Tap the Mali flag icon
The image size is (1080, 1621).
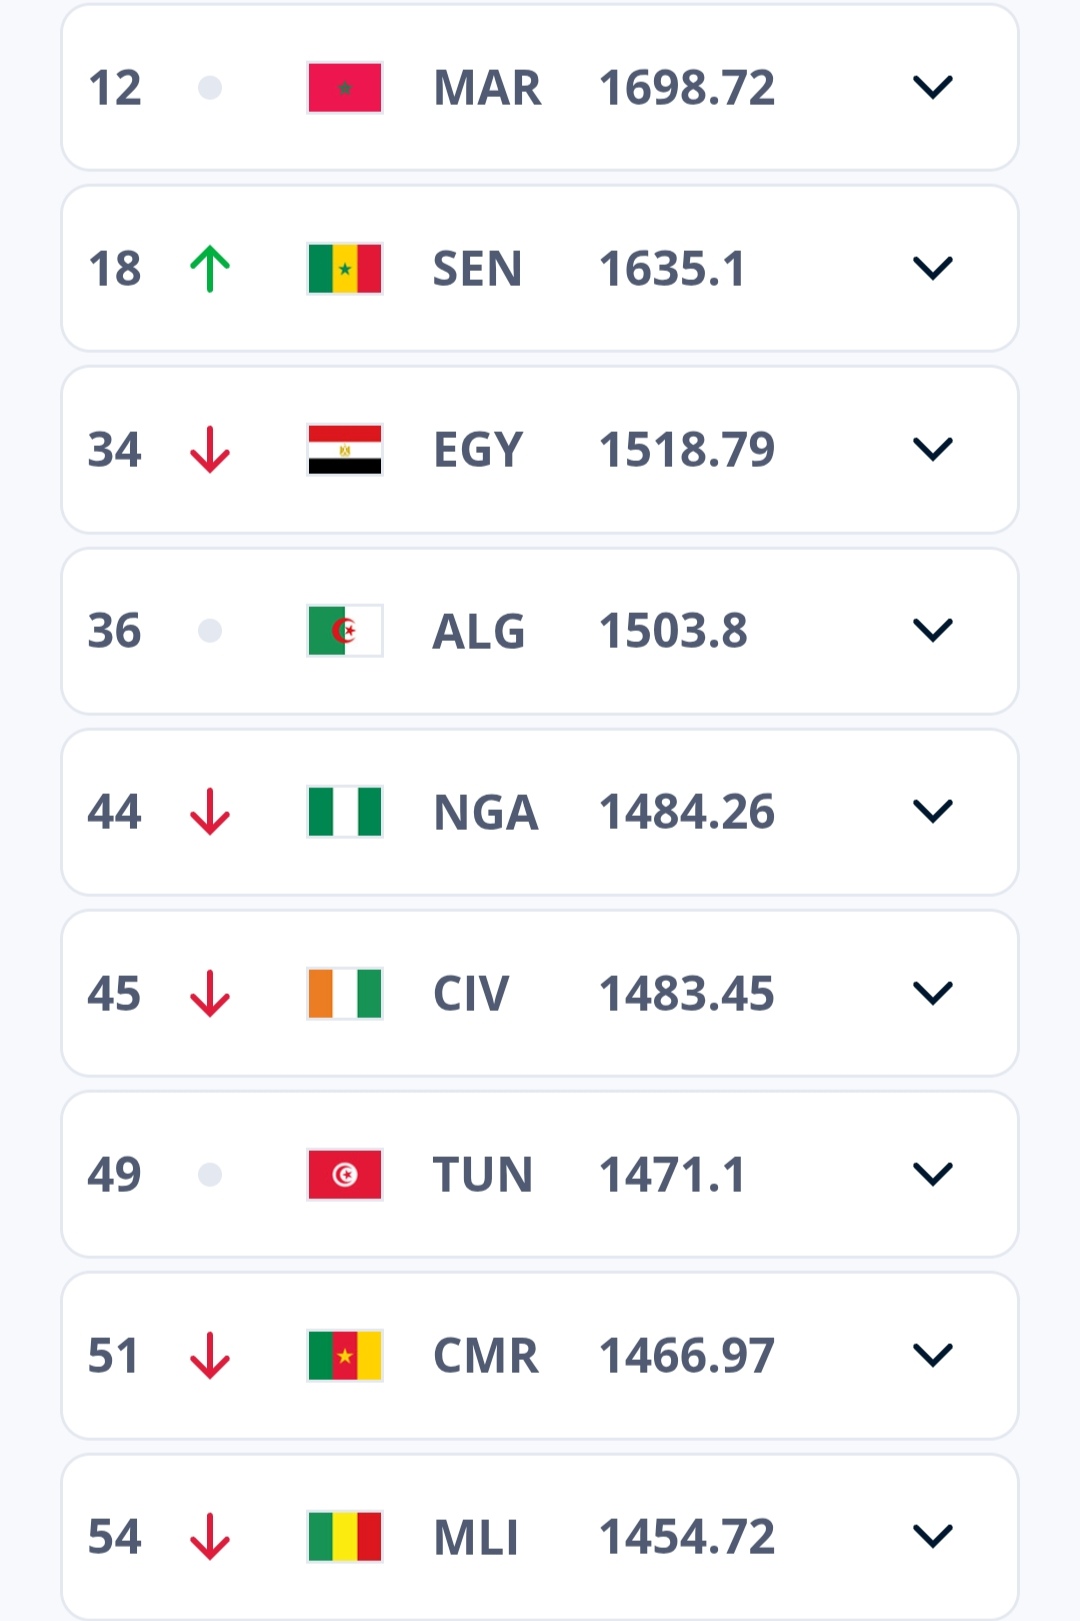[x=345, y=1537]
